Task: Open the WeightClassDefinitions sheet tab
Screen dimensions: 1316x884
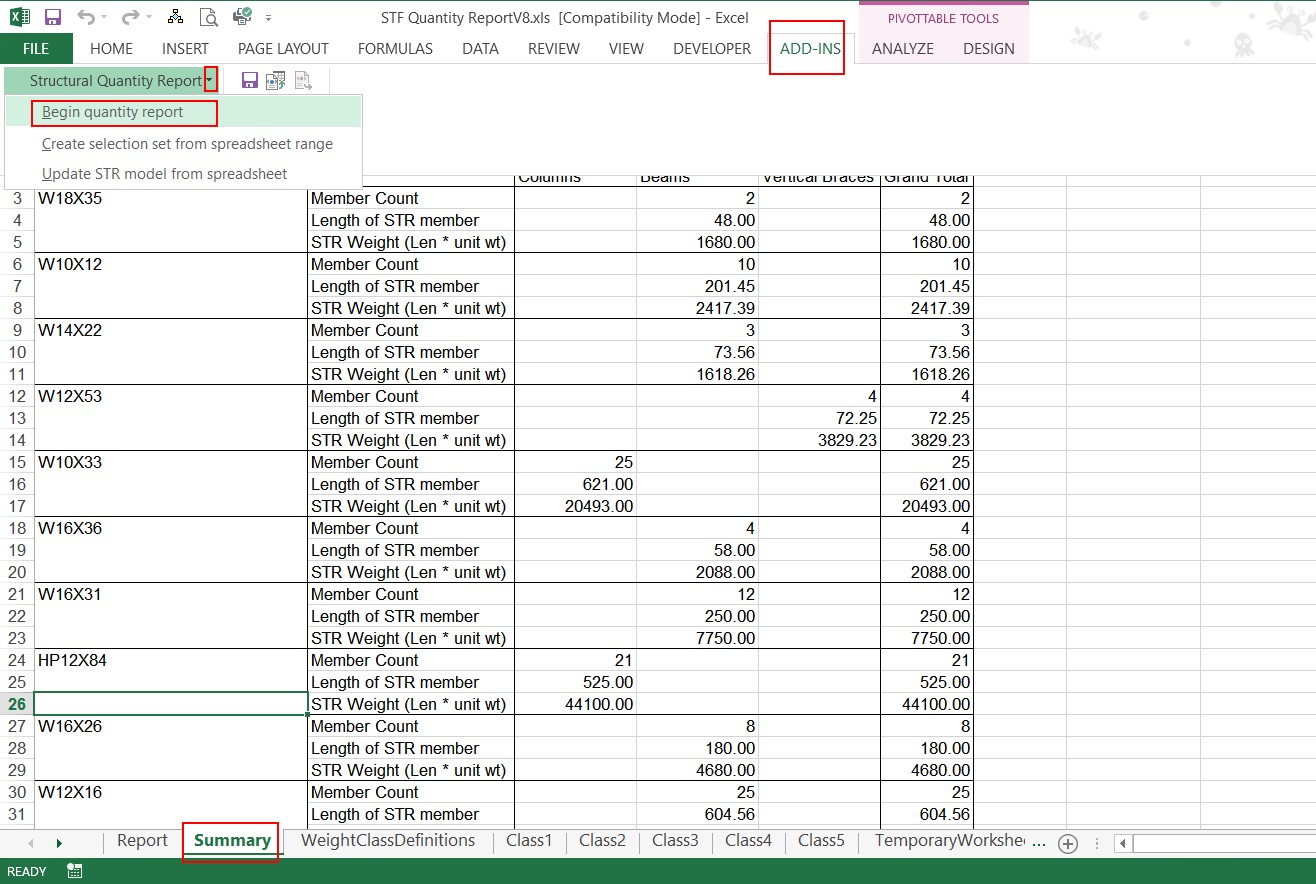Action: click(388, 841)
